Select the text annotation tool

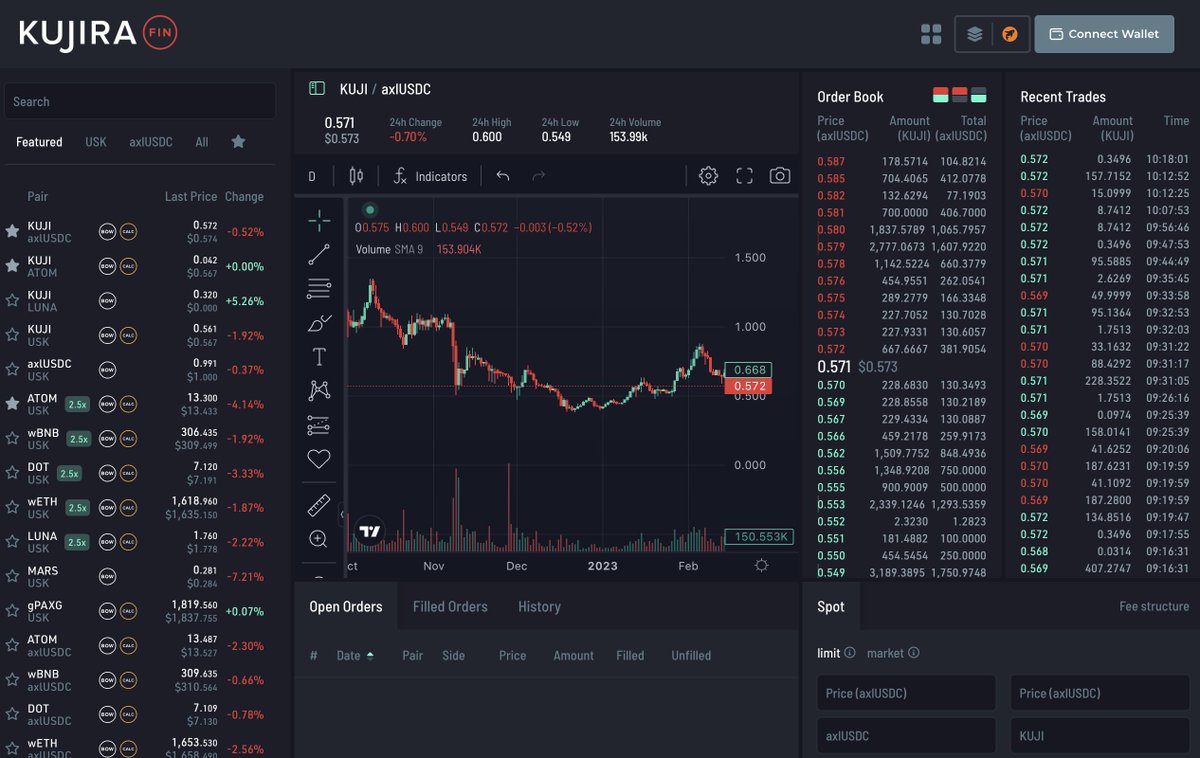(x=319, y=357)
